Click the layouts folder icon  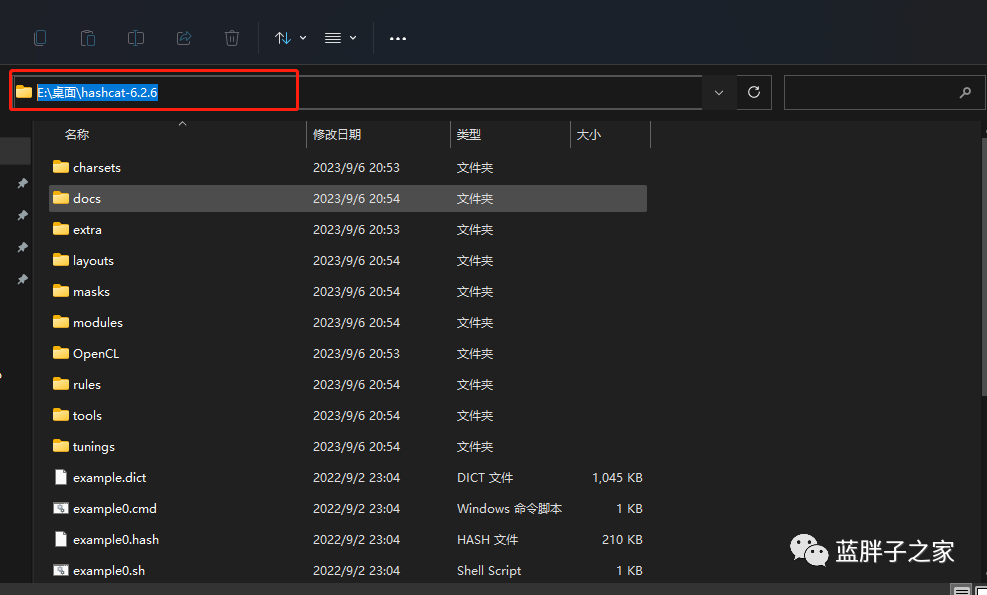60,260
